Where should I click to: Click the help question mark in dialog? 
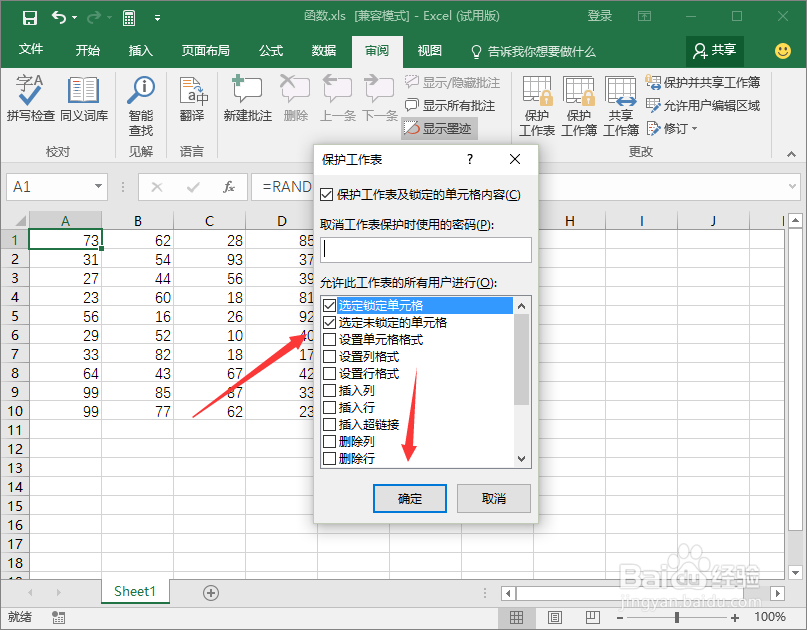pos(470,159)
